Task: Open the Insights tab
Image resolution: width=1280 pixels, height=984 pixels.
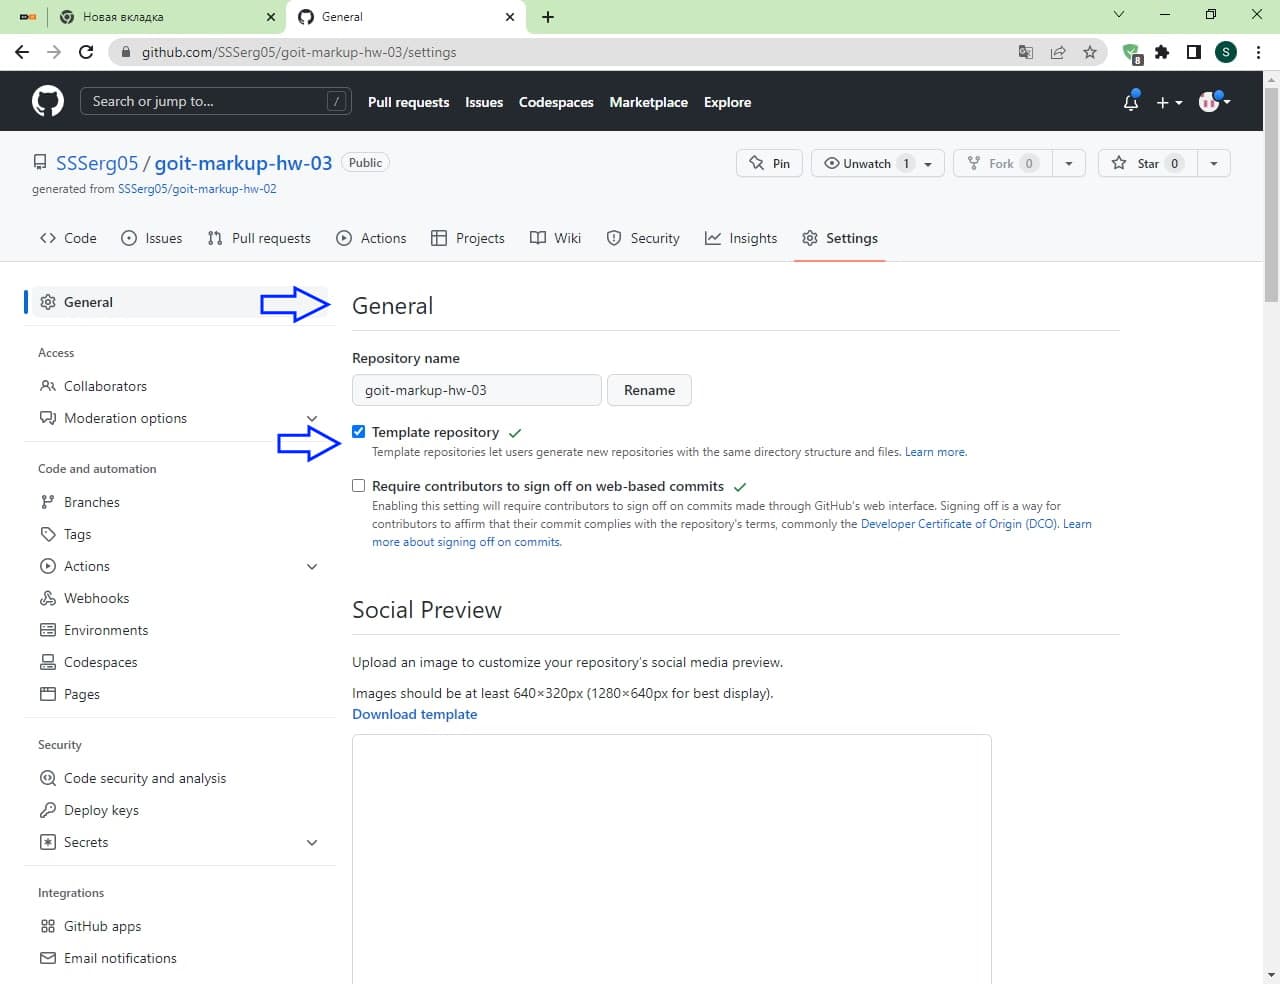Action: coord(741,238)
